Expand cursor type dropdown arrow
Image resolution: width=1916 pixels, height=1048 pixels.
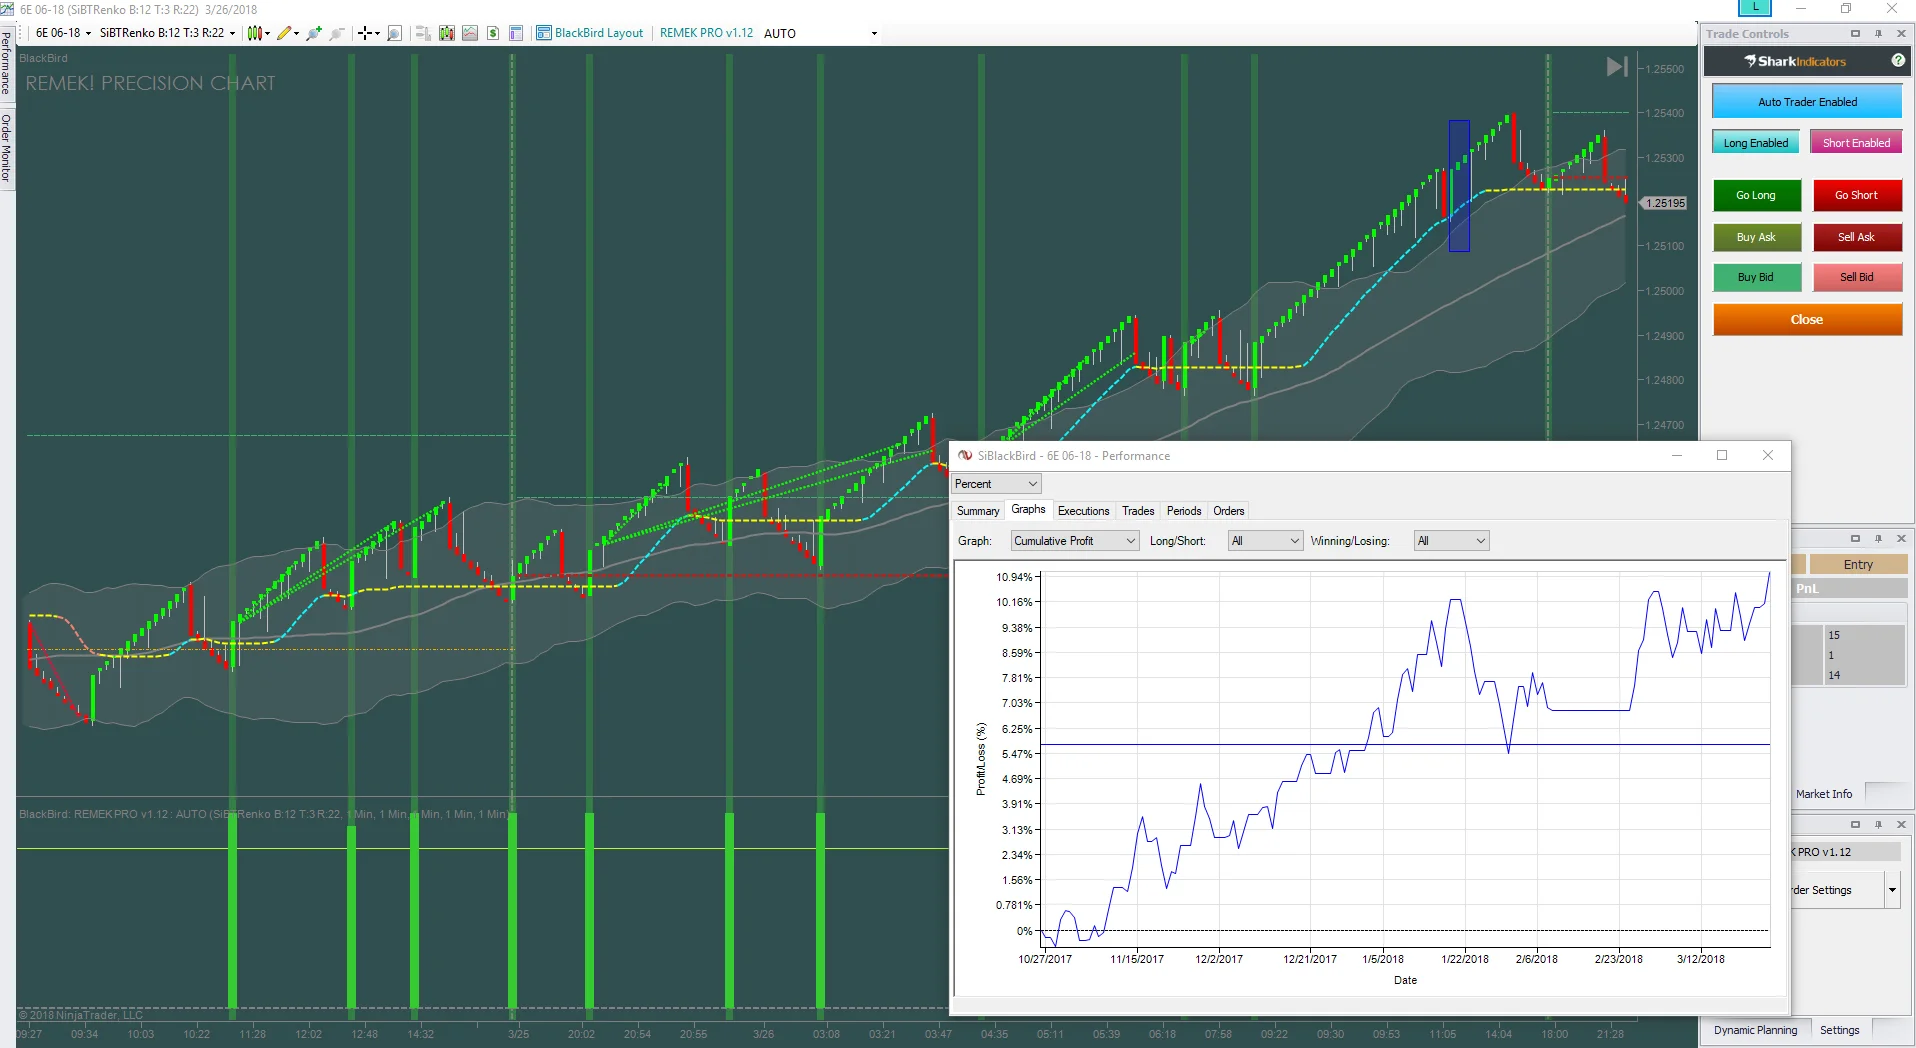[x=377, y=34]
